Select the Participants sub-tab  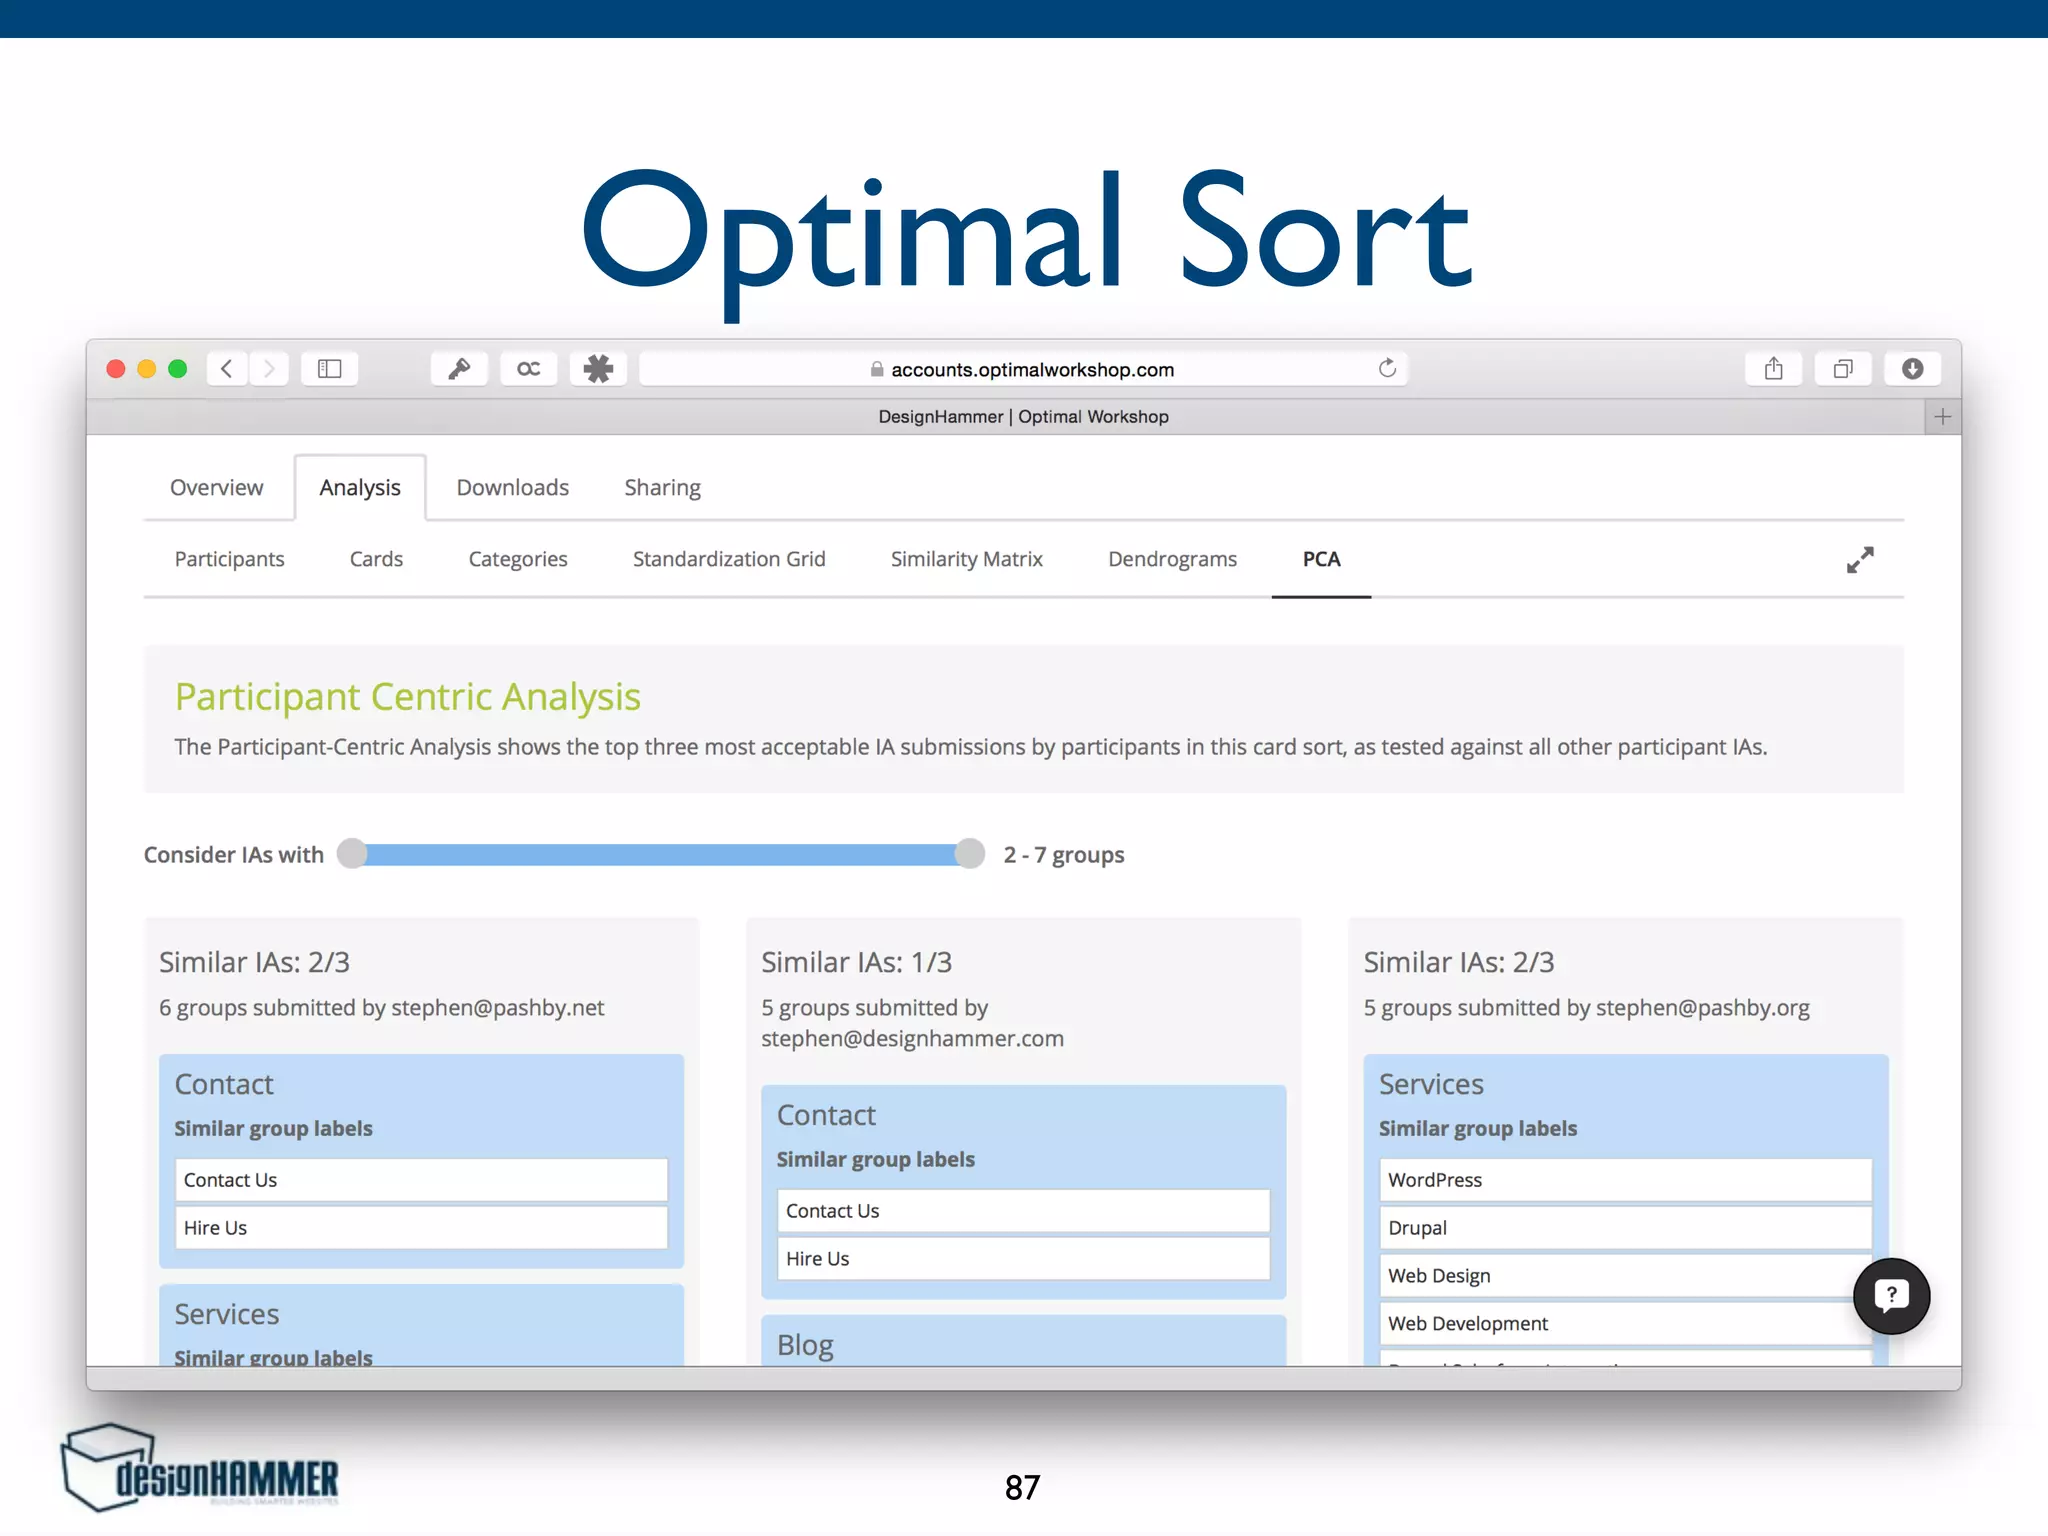pos(230,559)
